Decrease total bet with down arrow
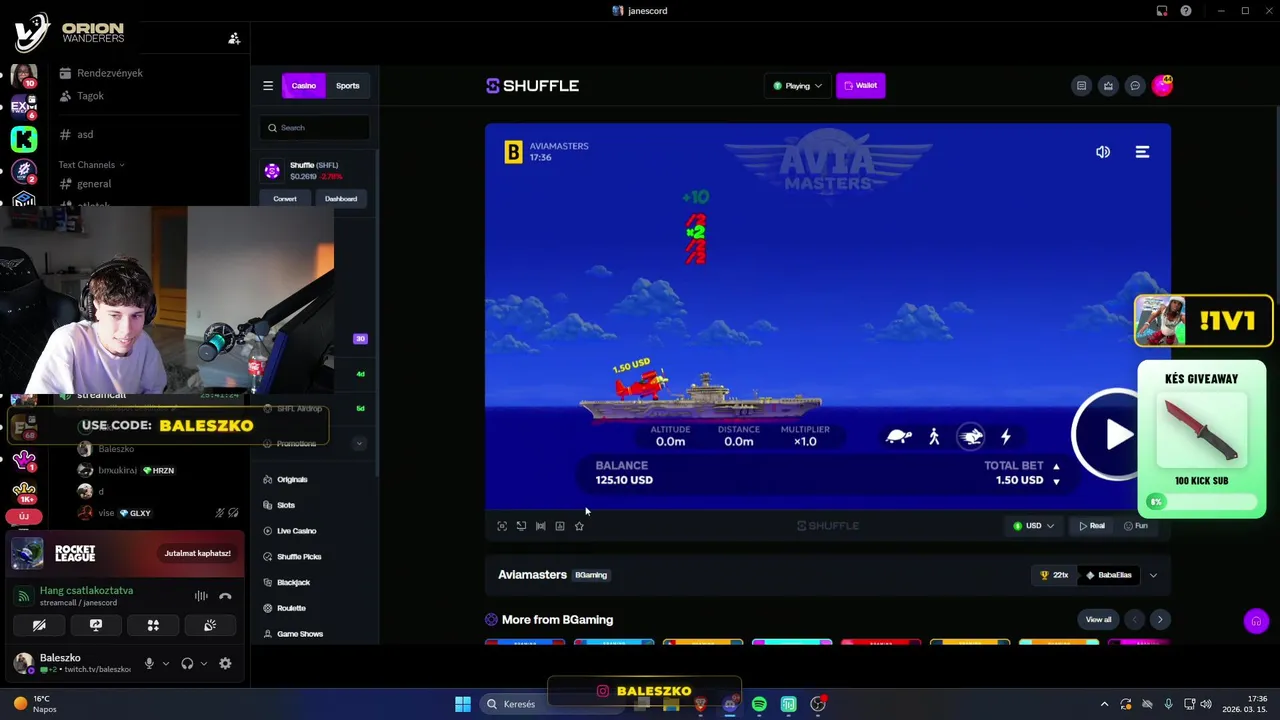This screenshot has width=1280, height=720. coord(1056,482)
